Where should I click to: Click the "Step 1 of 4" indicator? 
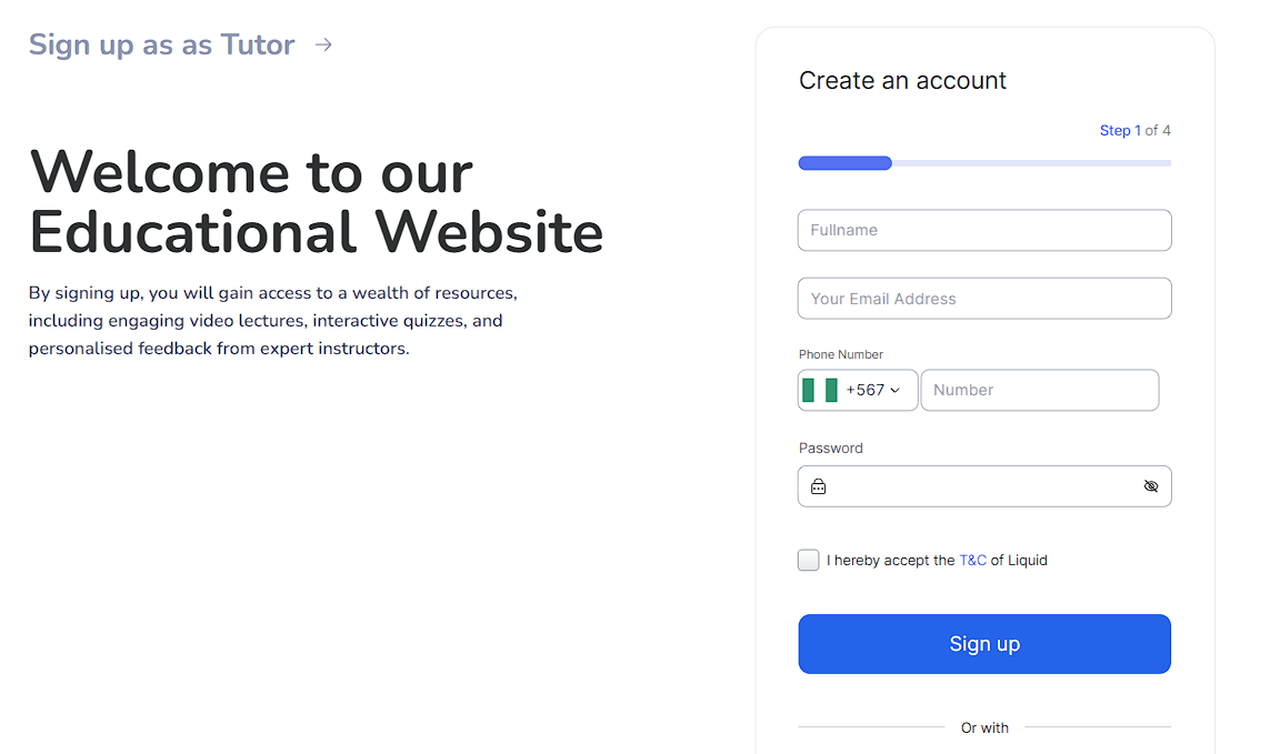pos(1134,131)
